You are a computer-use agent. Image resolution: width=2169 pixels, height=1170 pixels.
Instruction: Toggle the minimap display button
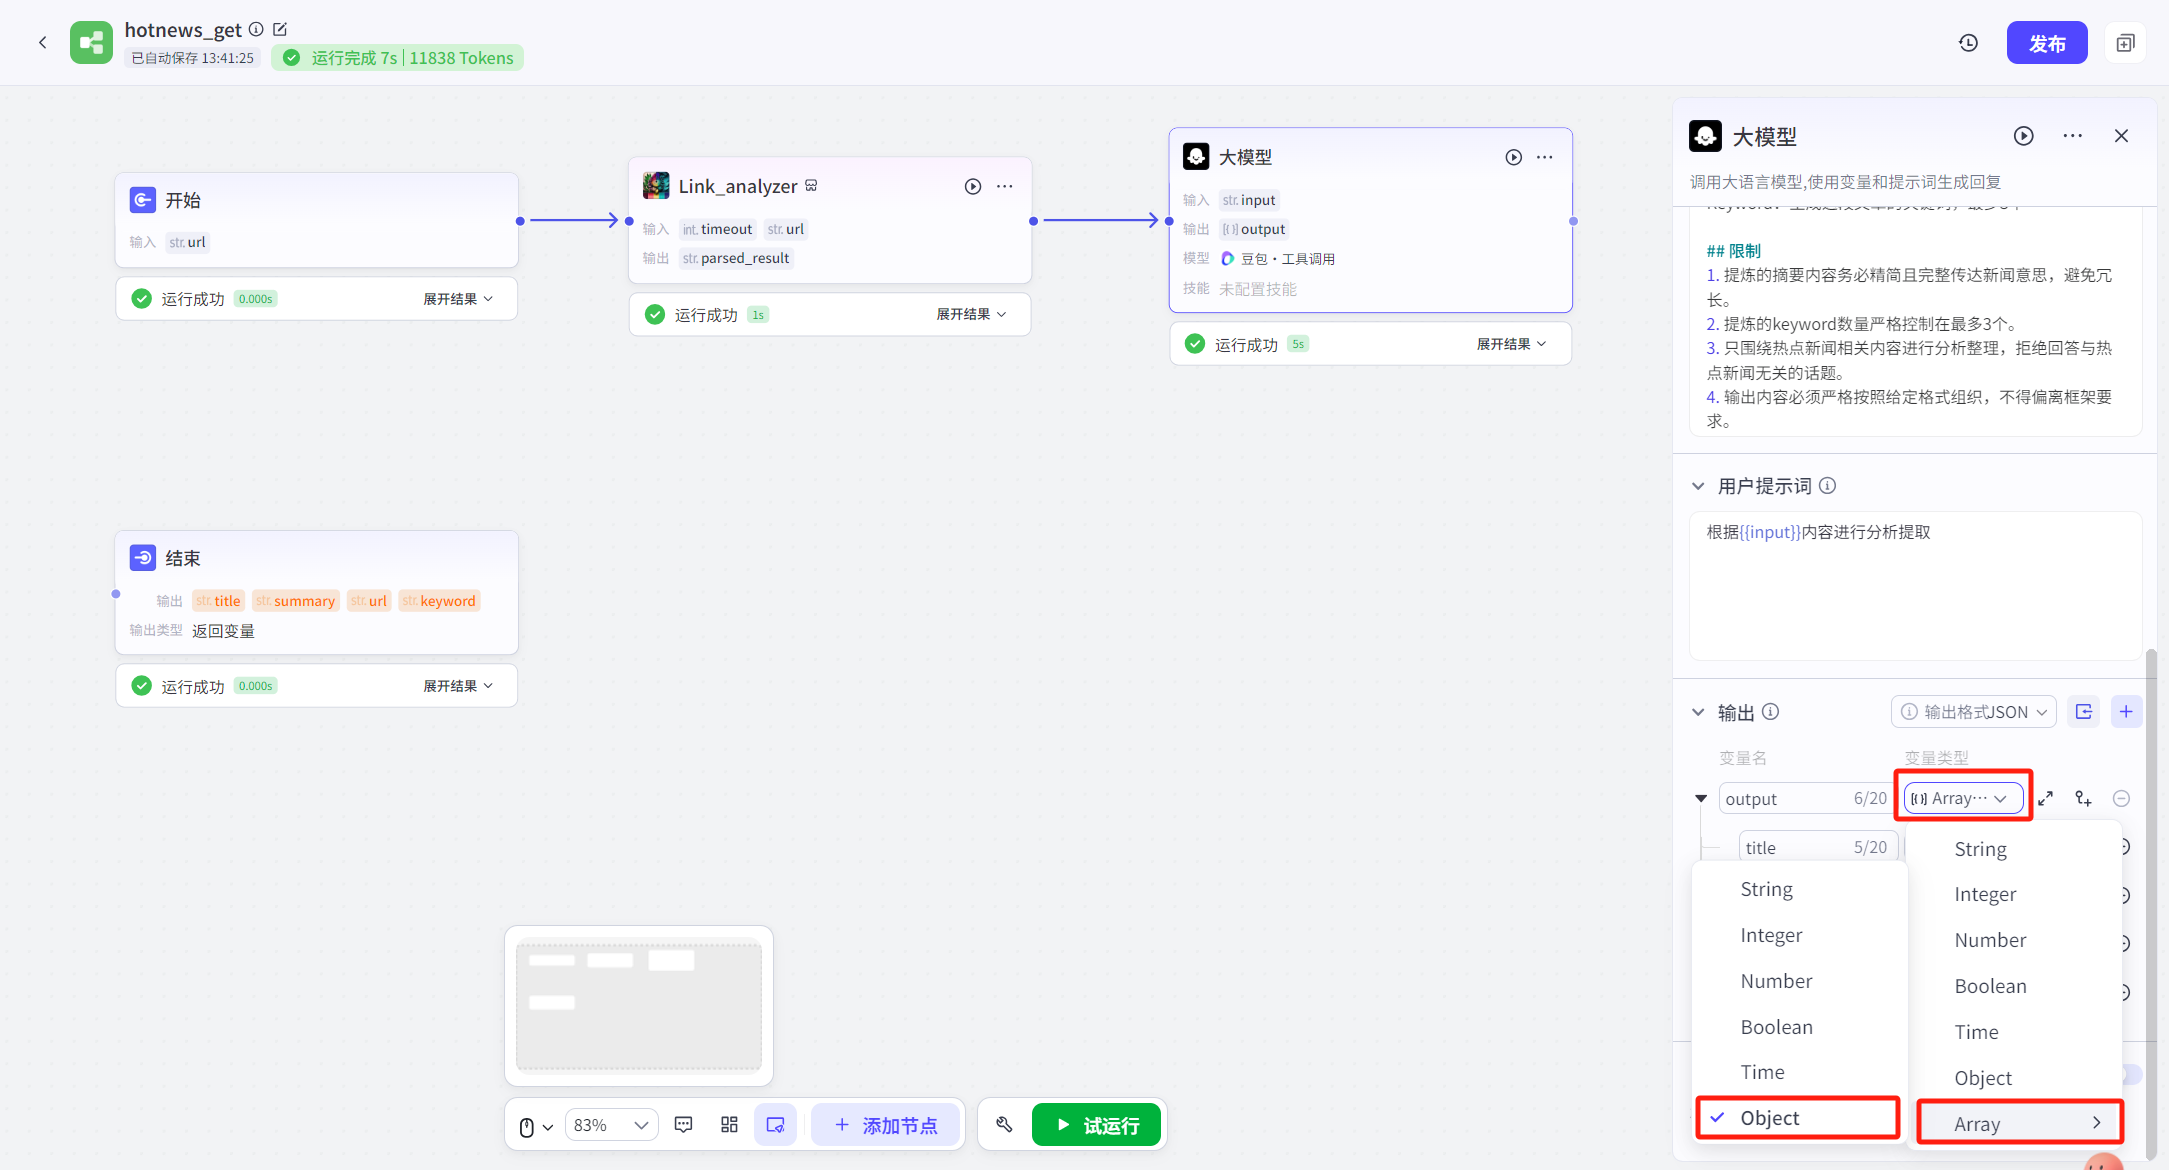pyautogui.click(x=775, y=1125)
